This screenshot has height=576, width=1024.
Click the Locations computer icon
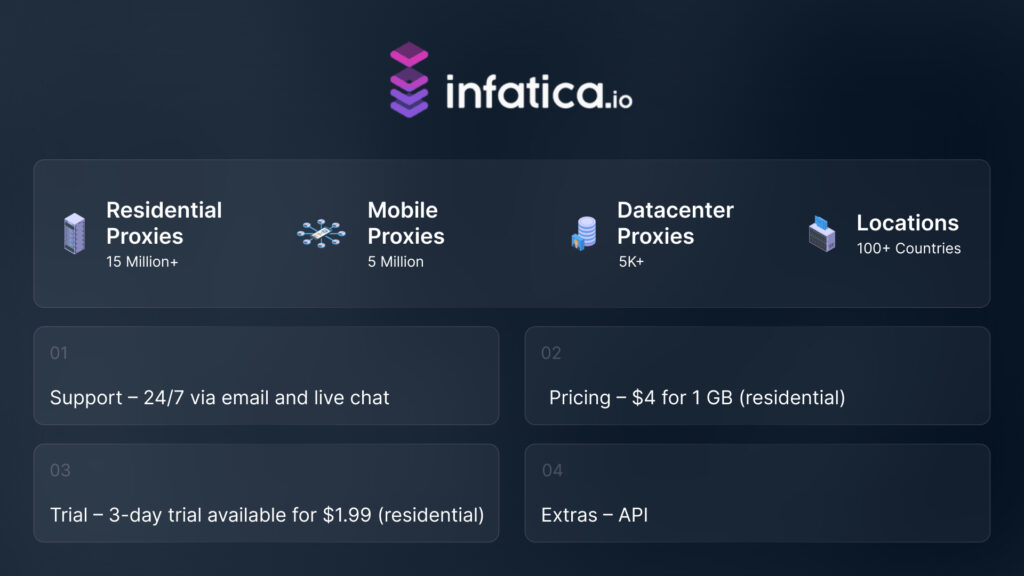click(x=822, y=233)
